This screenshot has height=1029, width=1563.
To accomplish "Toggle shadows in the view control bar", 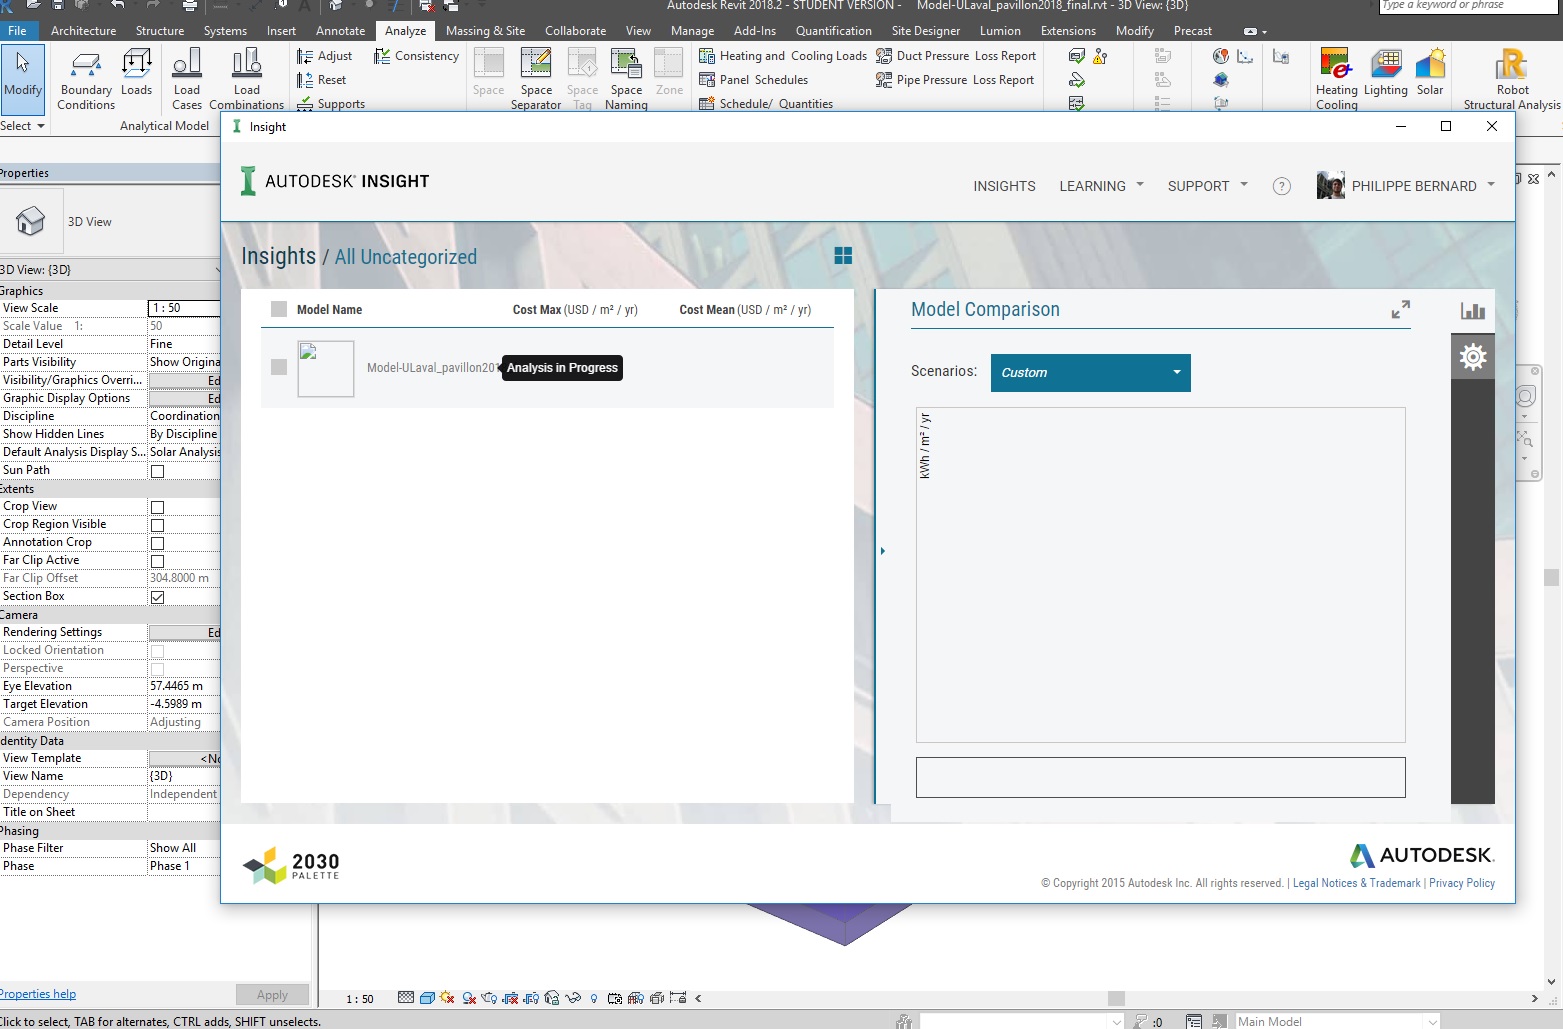I will click(x=468, y=997).
